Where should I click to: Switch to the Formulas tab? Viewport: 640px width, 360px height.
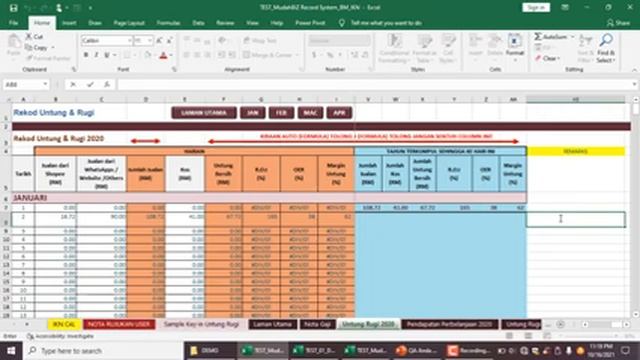click(x=168, y=23)
